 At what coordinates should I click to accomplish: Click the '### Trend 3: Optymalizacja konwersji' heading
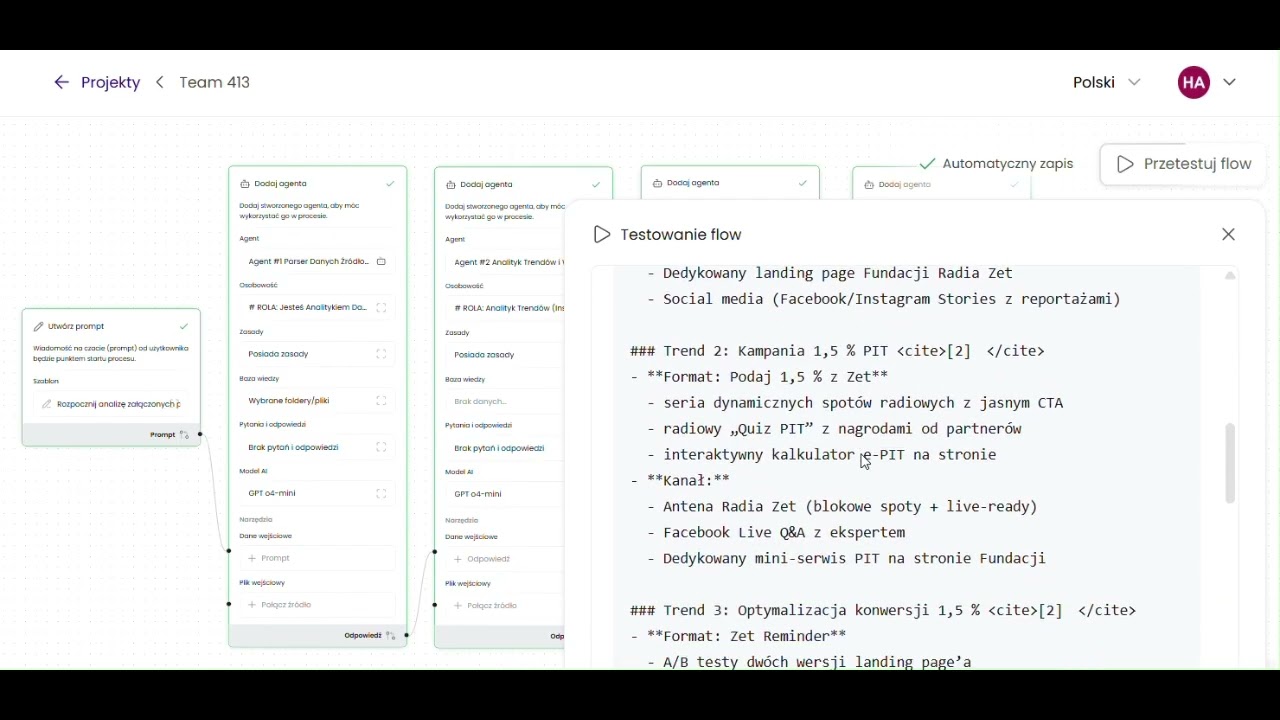pos(883,610)
